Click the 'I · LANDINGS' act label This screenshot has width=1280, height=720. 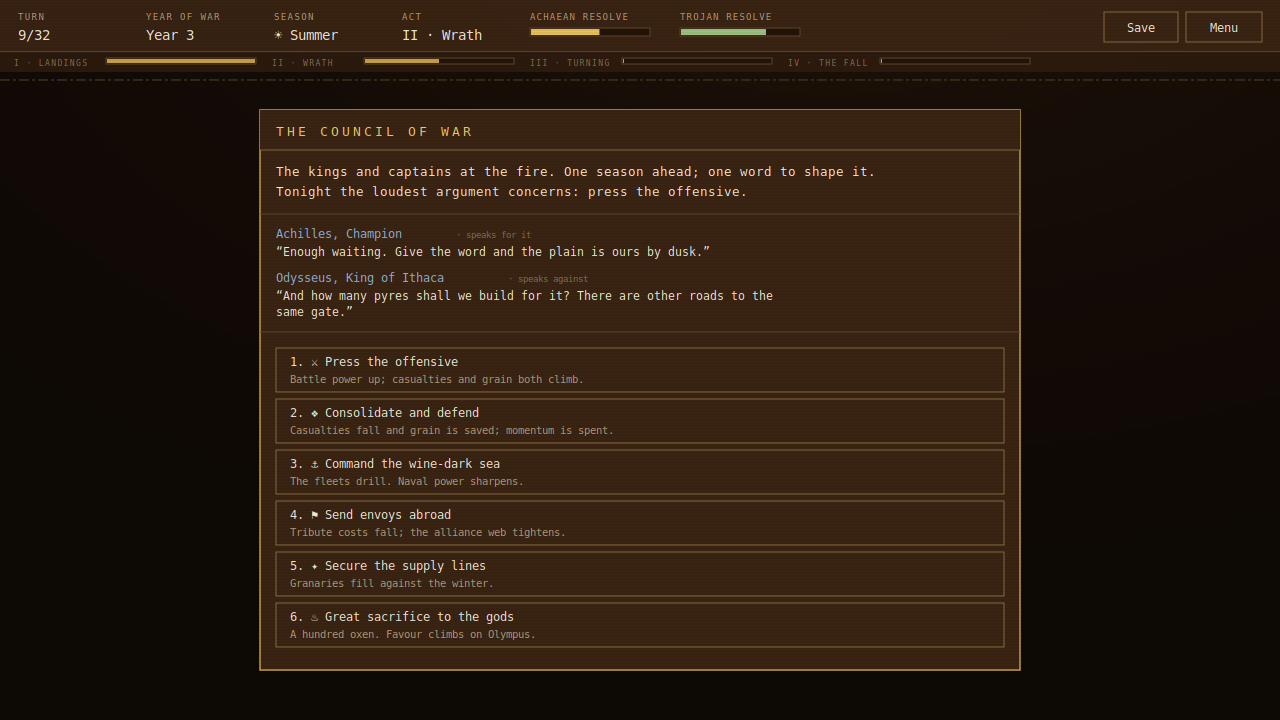pos(51,63)
